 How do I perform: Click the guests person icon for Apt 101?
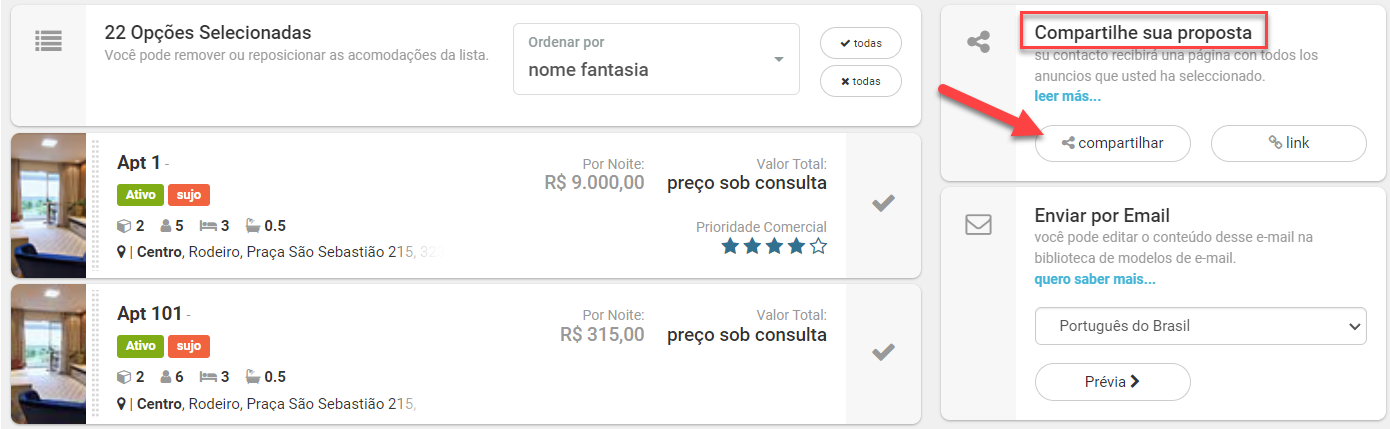coord(166,377)
